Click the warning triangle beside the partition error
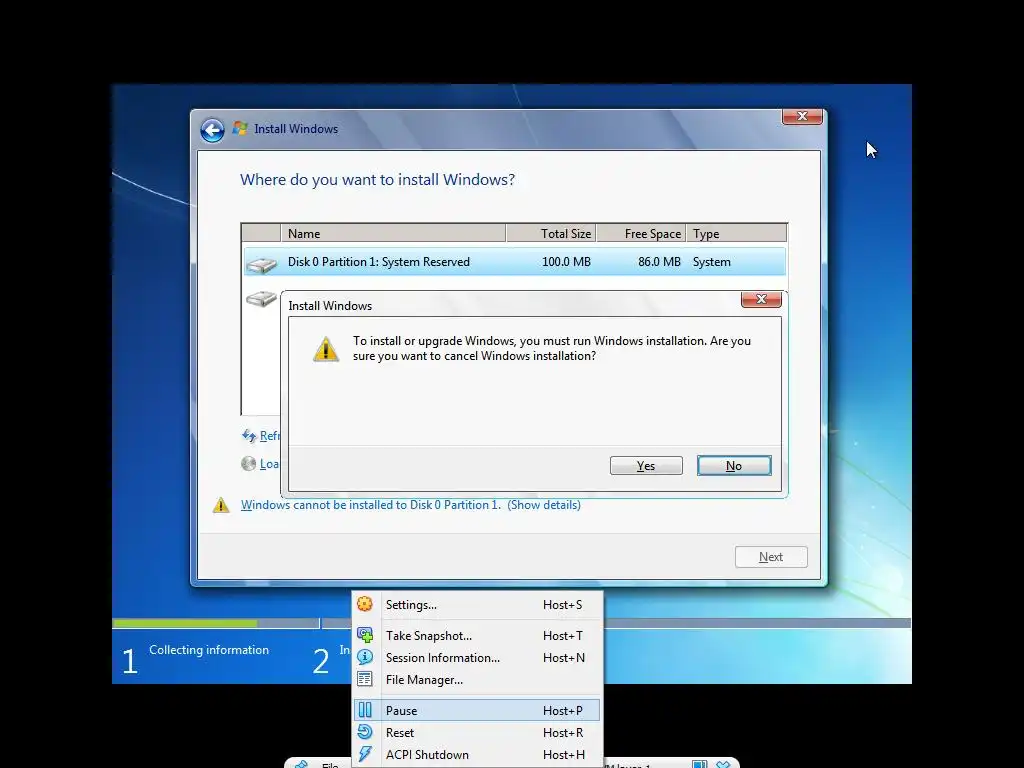1024x768 pixels. [x=221, y=505]
